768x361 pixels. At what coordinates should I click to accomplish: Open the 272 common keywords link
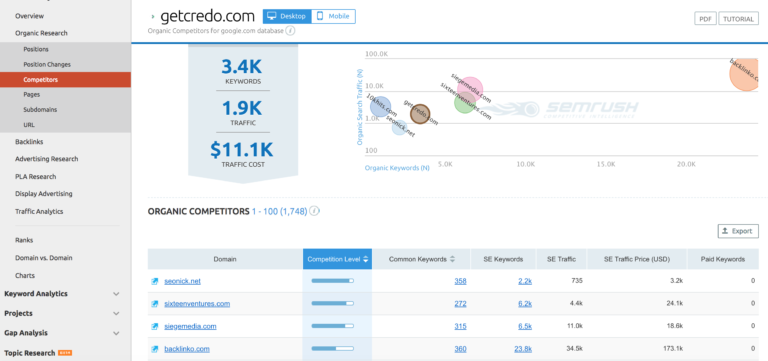tap(460, 304)
